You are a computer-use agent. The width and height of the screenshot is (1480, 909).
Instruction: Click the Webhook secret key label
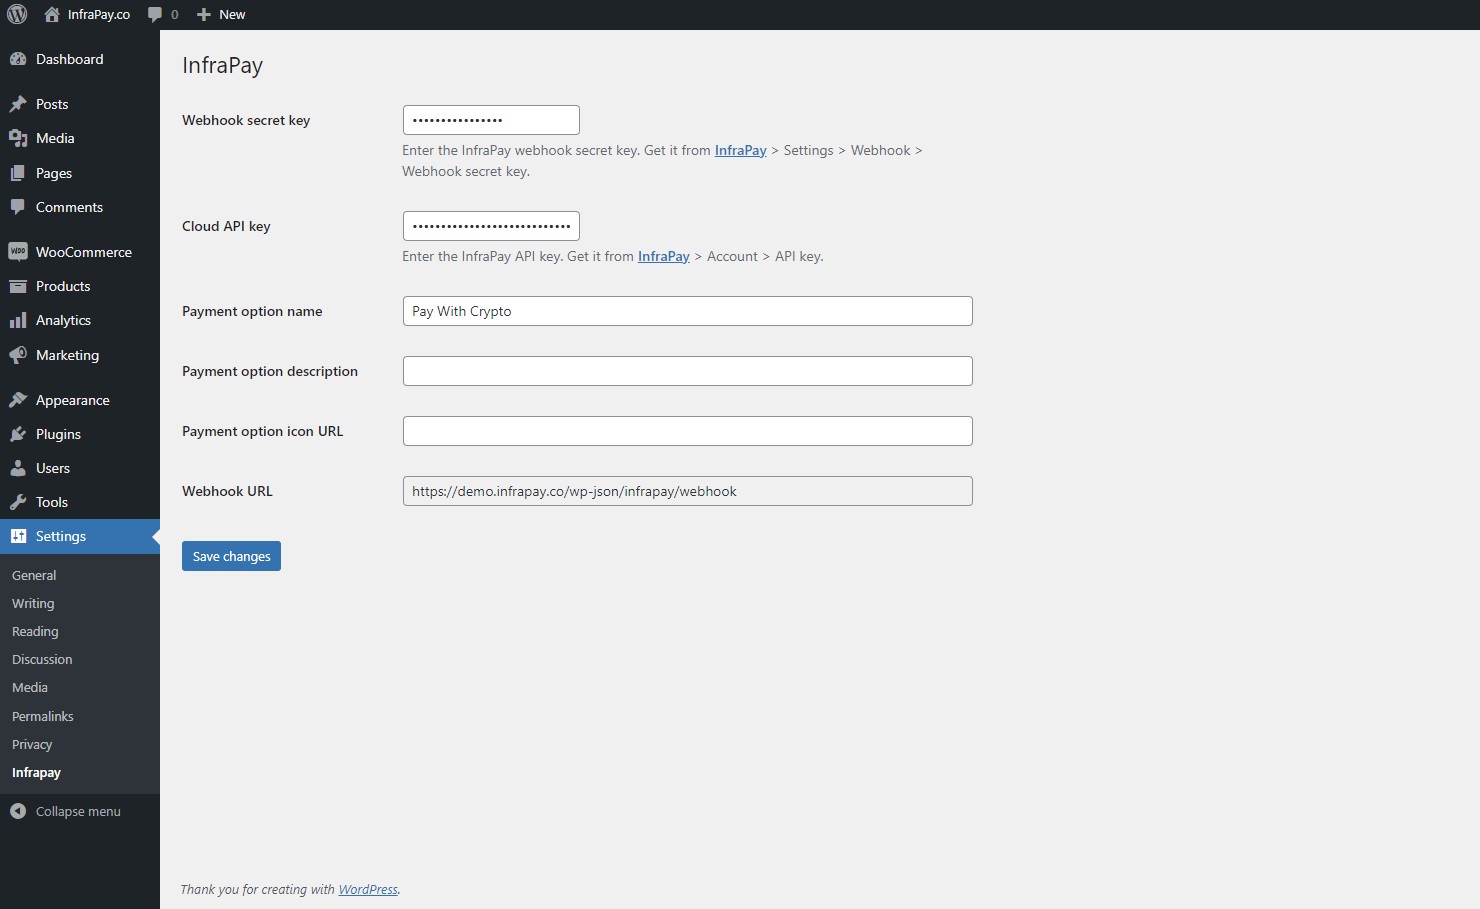246,120
